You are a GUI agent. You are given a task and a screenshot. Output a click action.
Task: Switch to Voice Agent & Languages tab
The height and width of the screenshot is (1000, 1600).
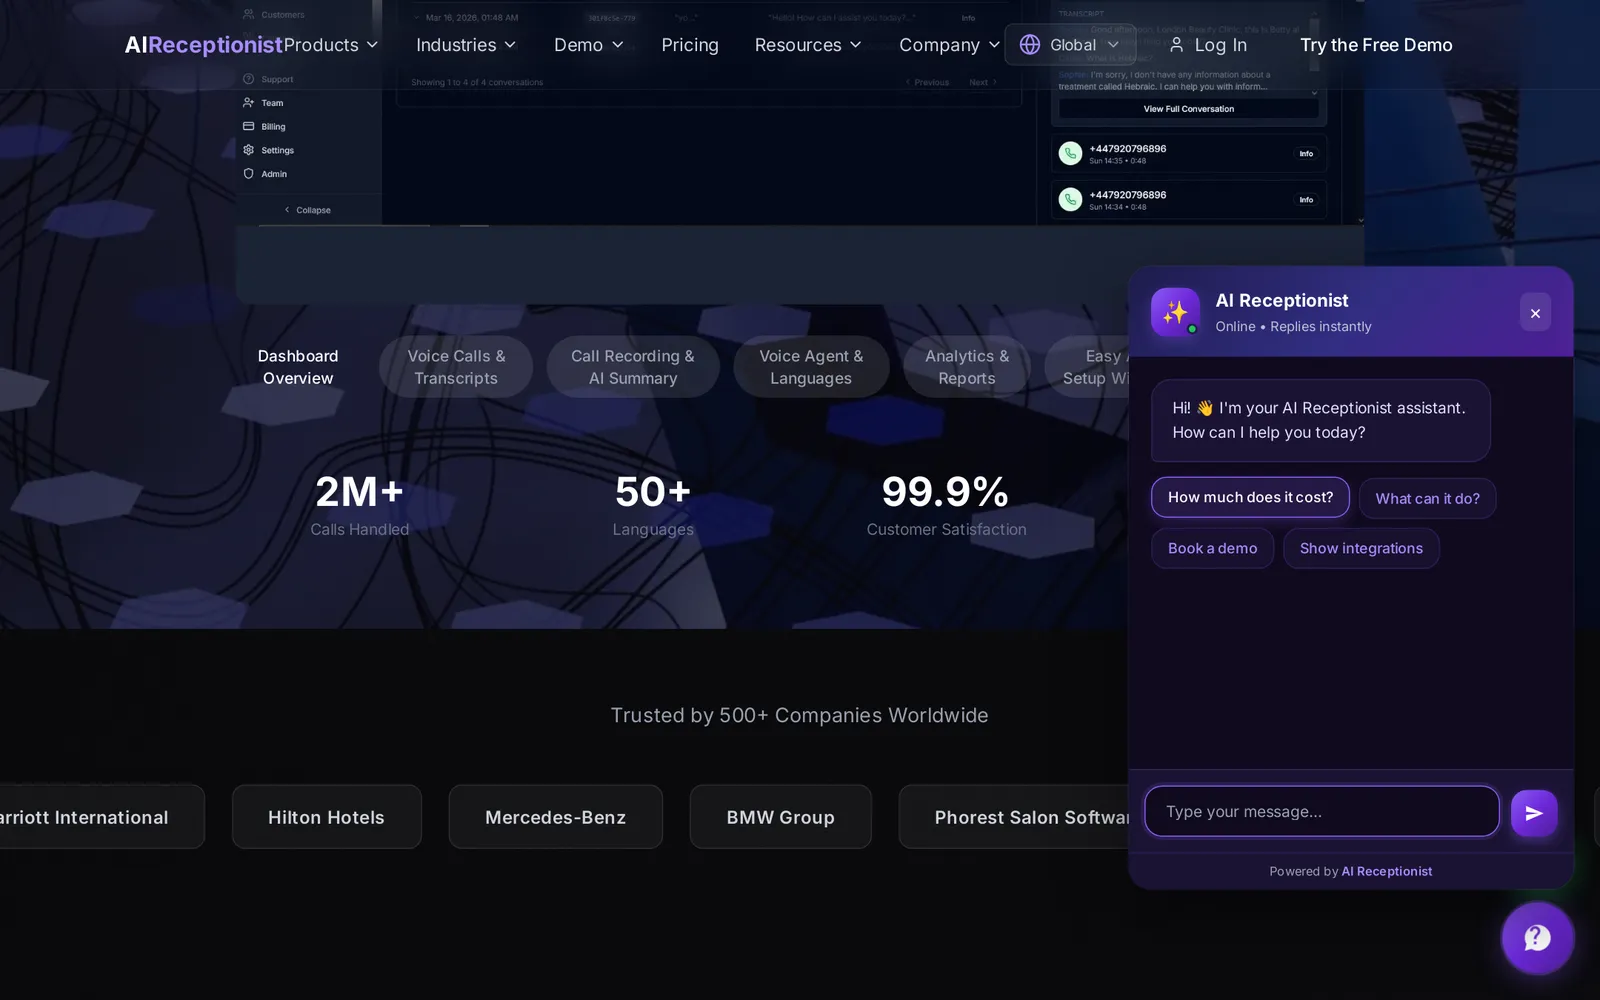coord(811,367)
